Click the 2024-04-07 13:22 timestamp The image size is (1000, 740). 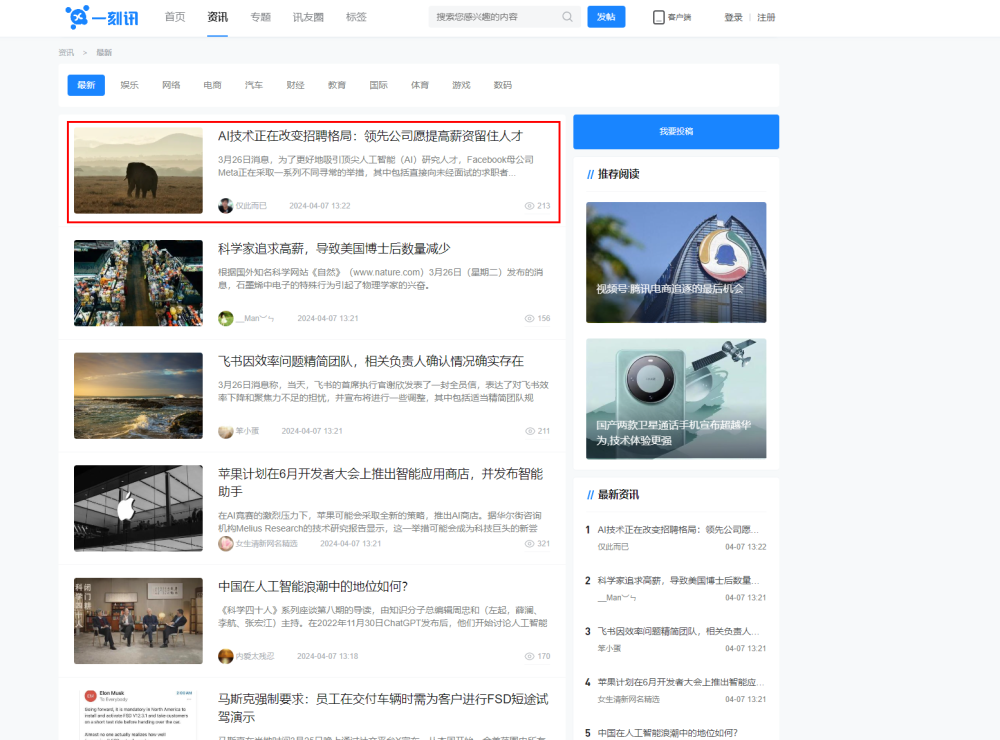pyautogui.click(x=320, y=206)
